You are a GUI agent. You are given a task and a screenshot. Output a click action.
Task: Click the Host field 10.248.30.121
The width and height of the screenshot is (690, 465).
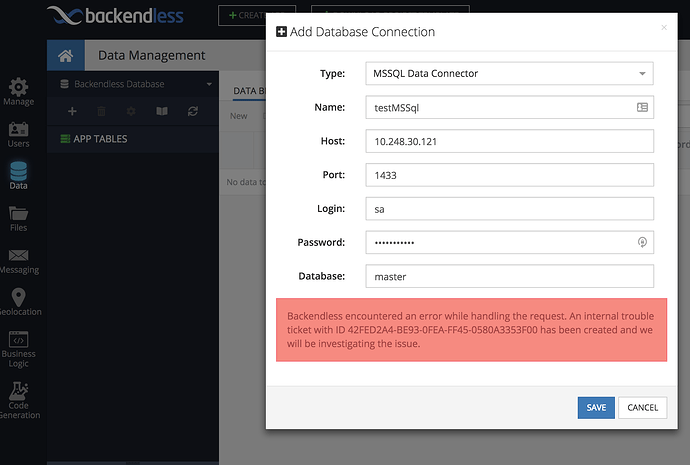(509, 141)
